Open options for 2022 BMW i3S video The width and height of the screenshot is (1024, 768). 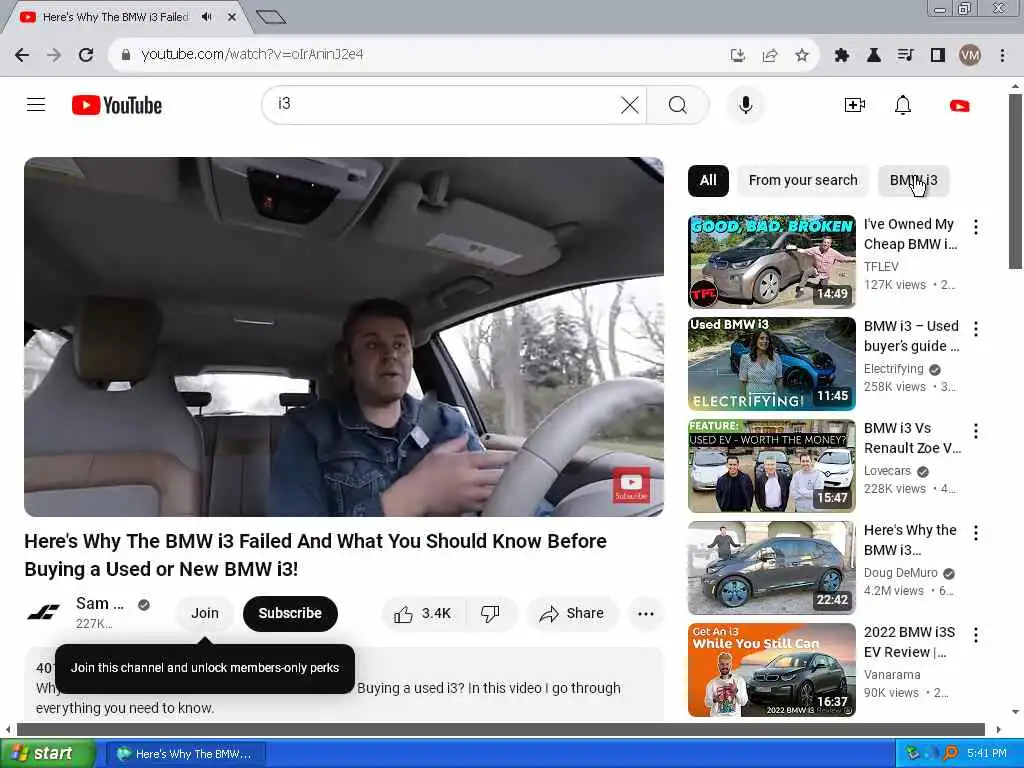[x=976, y=635]
